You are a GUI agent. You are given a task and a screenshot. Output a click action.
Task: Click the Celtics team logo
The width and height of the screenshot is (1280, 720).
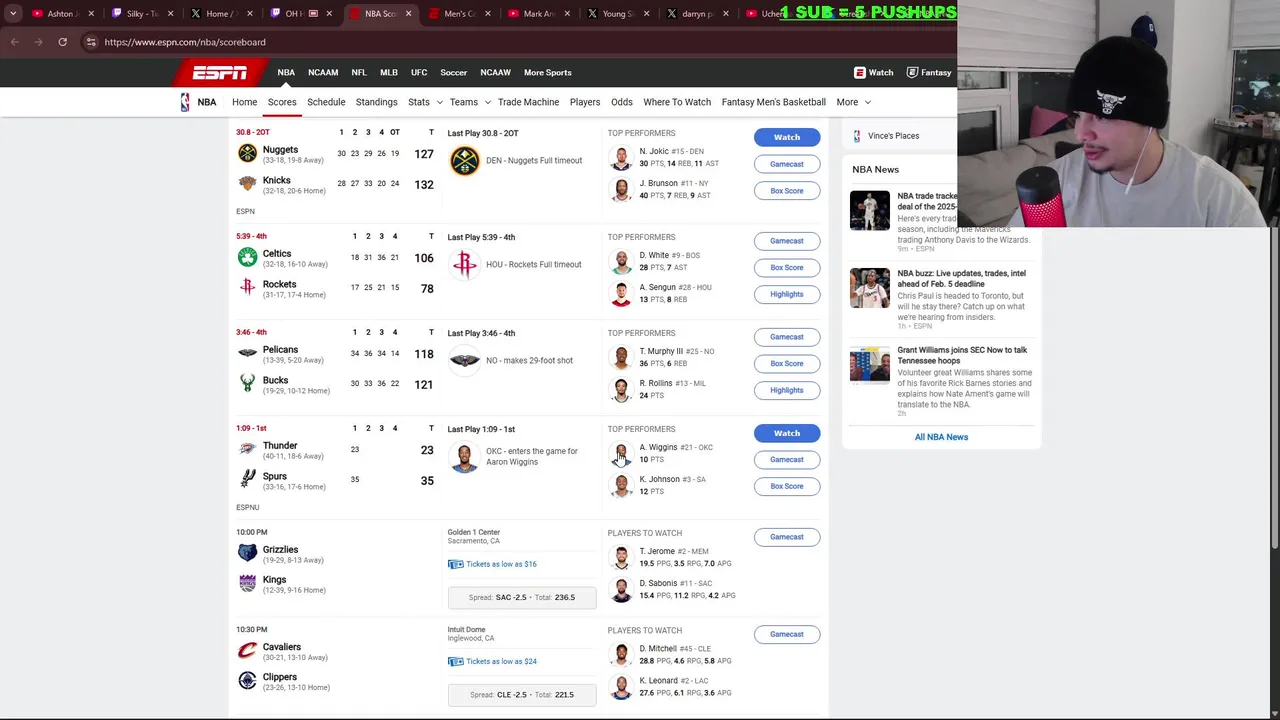pyautogui.click(x=247, y=257)
